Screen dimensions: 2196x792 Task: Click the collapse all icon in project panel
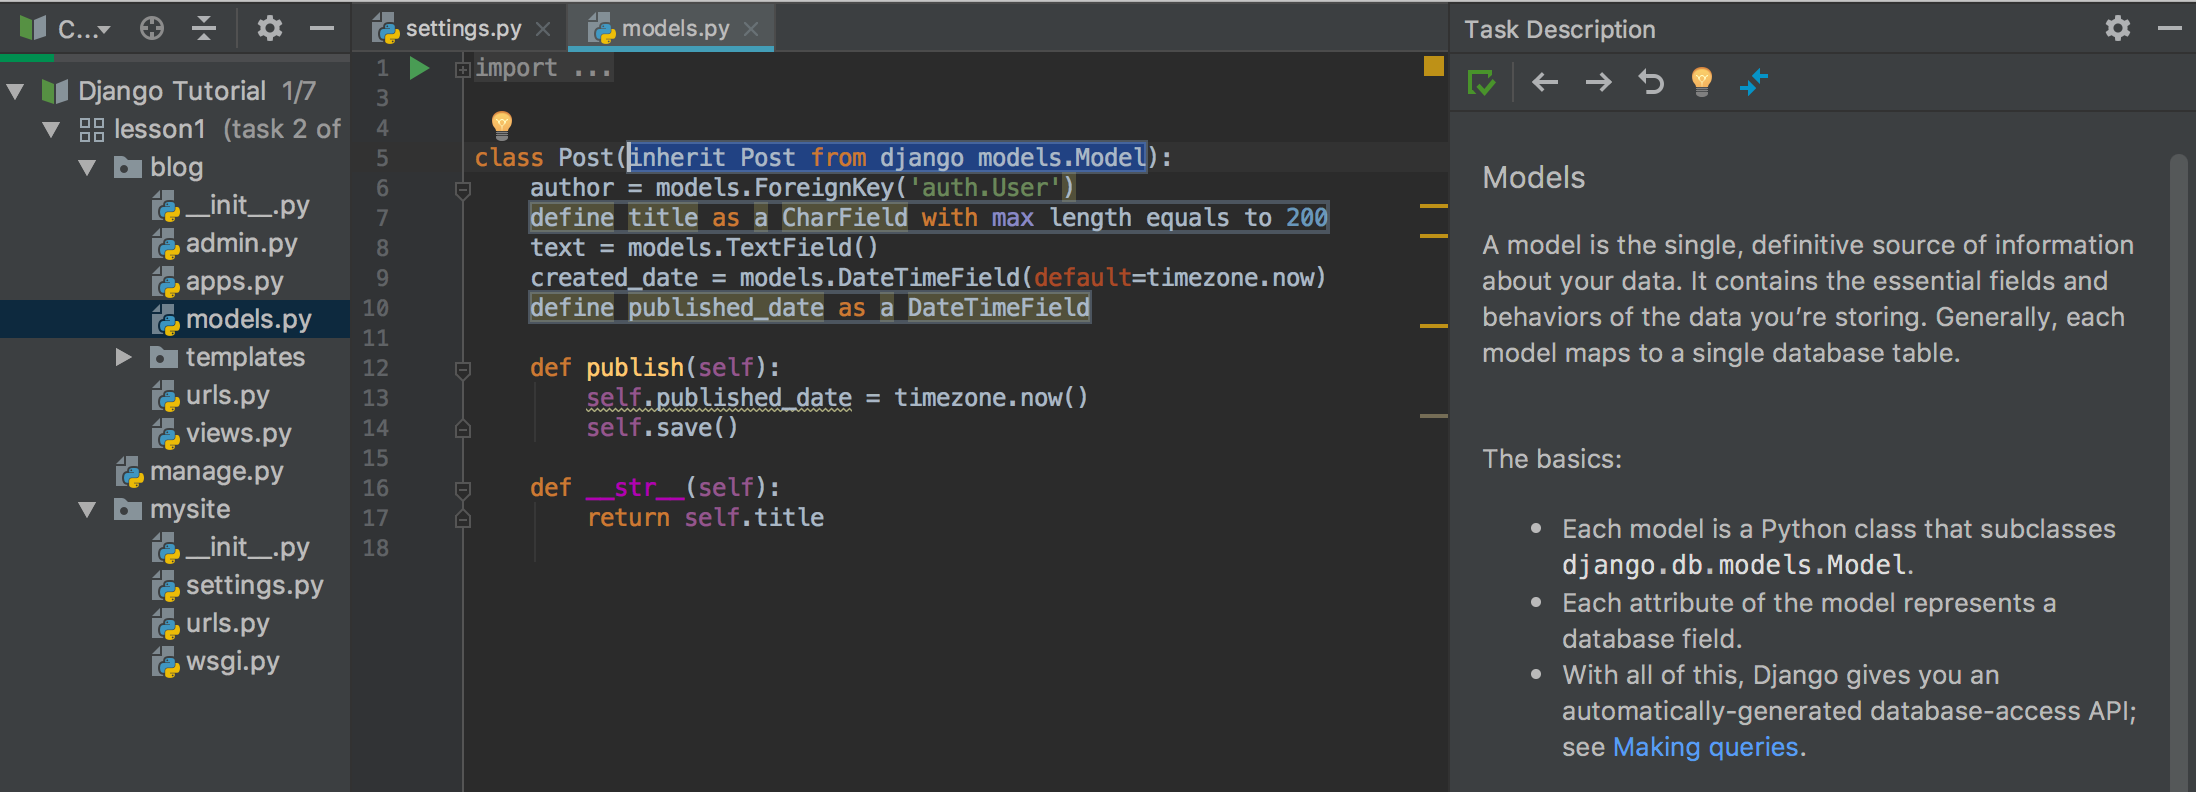204,29
